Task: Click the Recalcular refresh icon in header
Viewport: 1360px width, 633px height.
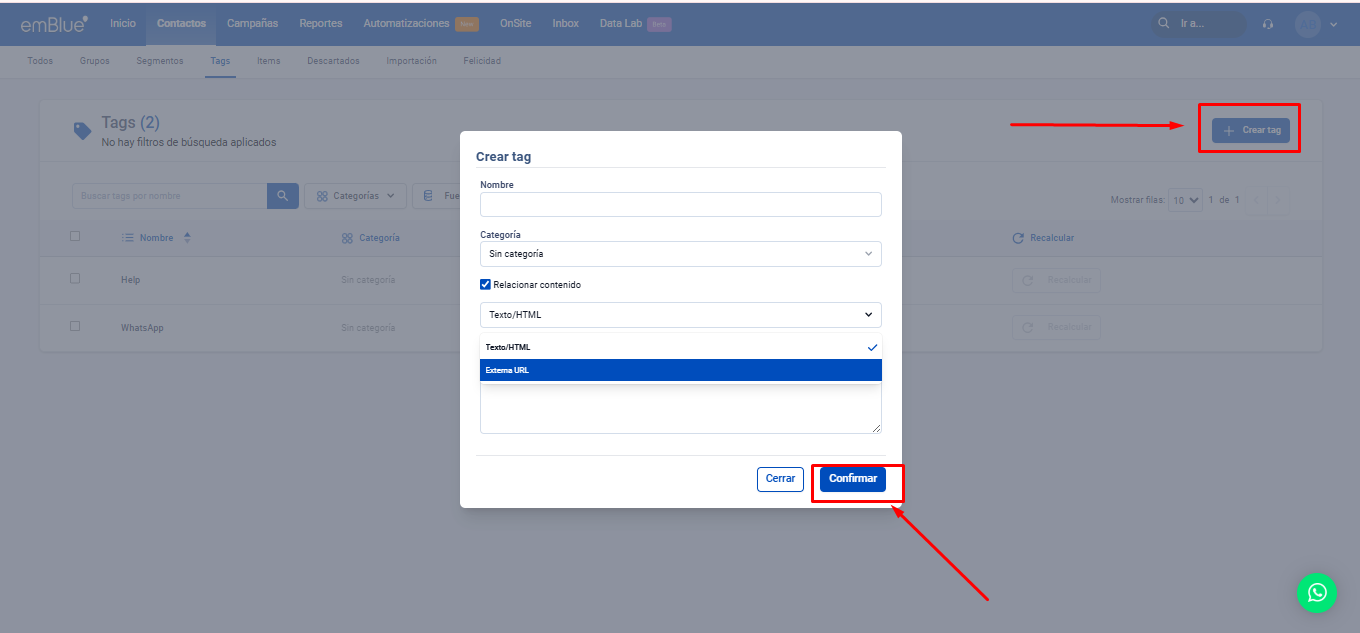Action: (1018, 238)
